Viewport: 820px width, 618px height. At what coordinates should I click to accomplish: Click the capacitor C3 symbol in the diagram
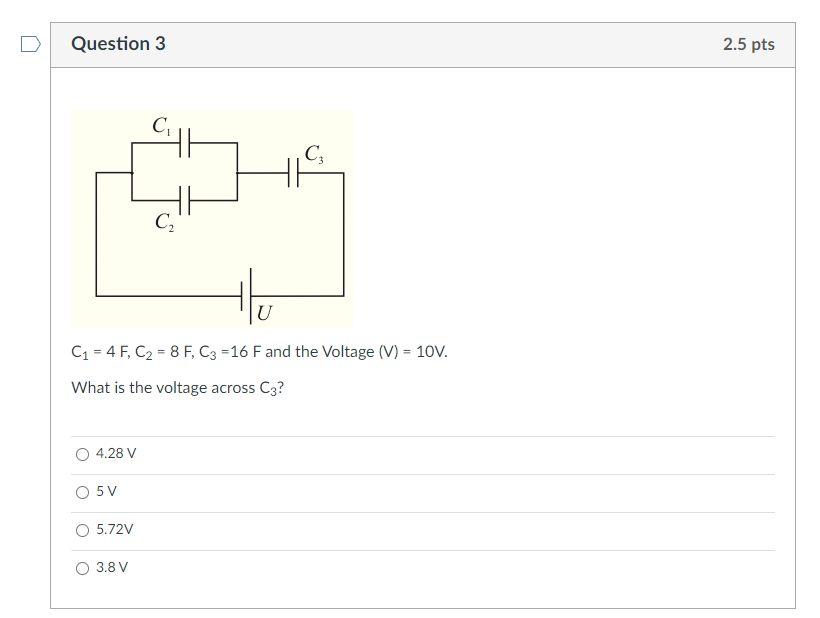coord(294,172)
